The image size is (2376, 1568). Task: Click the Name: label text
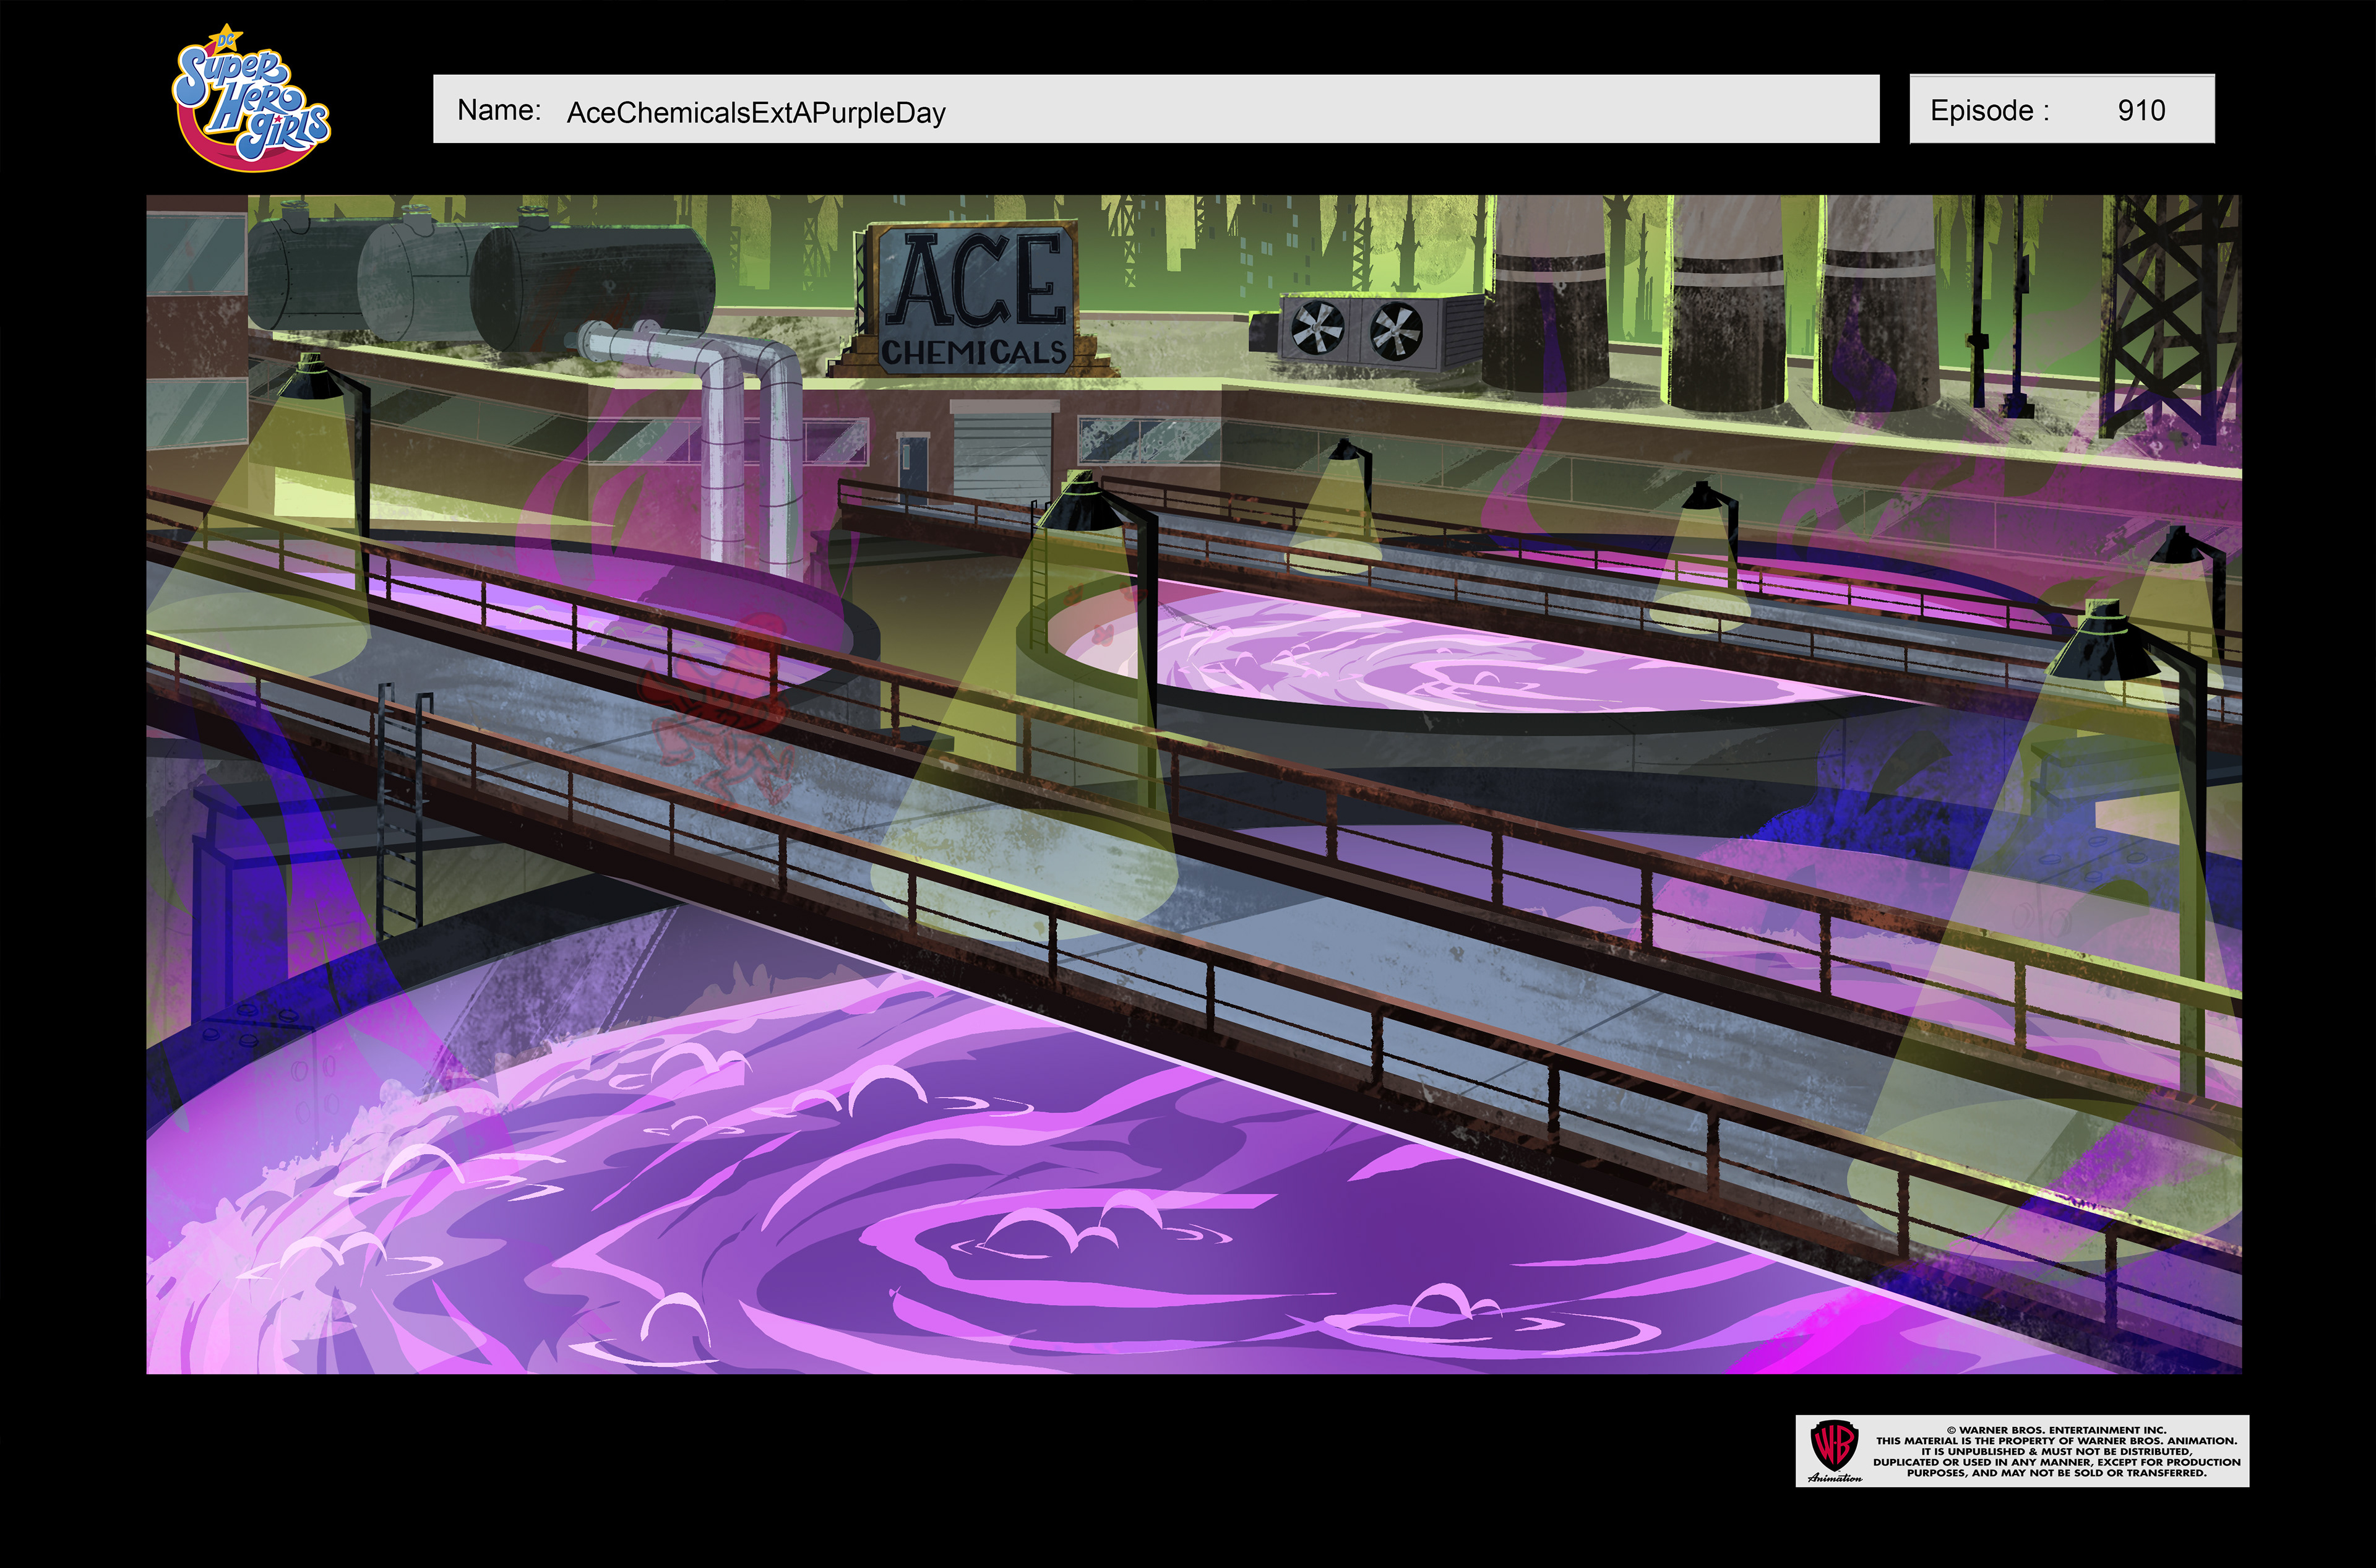499,110
